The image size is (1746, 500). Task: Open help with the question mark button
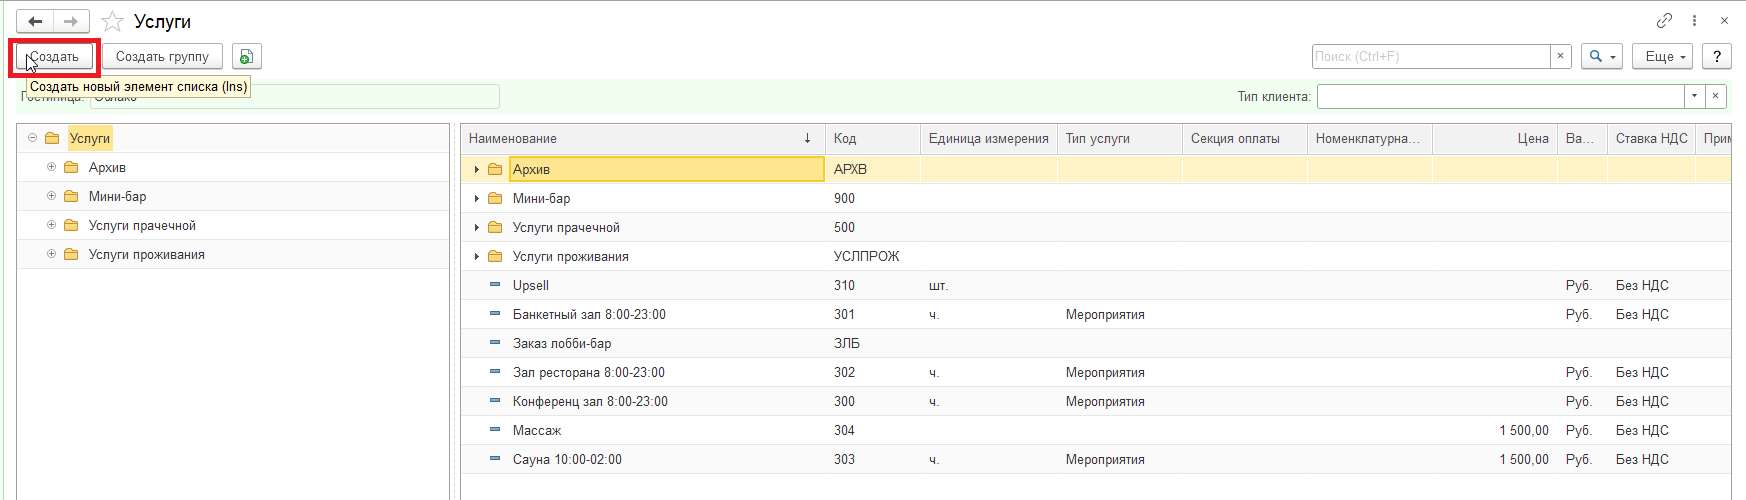click(1716, 57)
